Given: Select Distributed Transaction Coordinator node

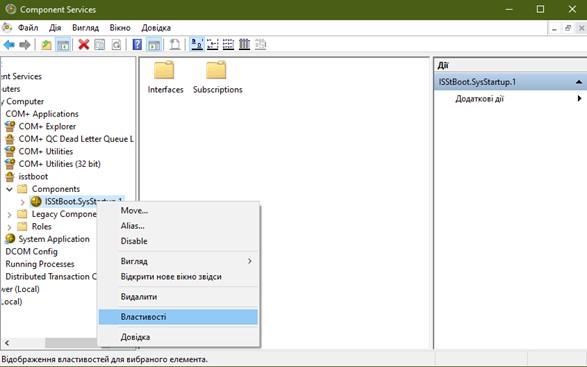Looking at the screenshot, I should 51,276.
